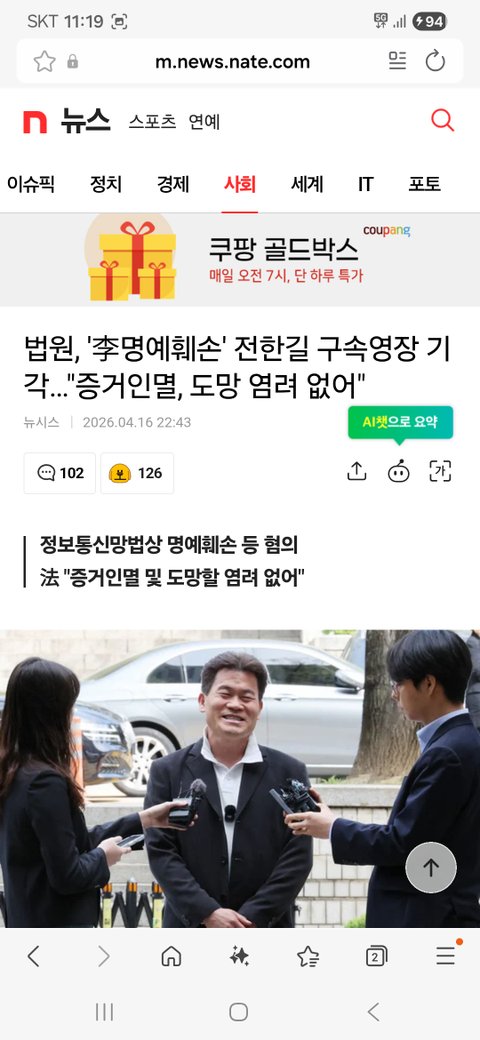Viewport: 480px width, 1040px height.
Task: Open the AI chatbot robot icon
Action: click(x=398, y=472)
